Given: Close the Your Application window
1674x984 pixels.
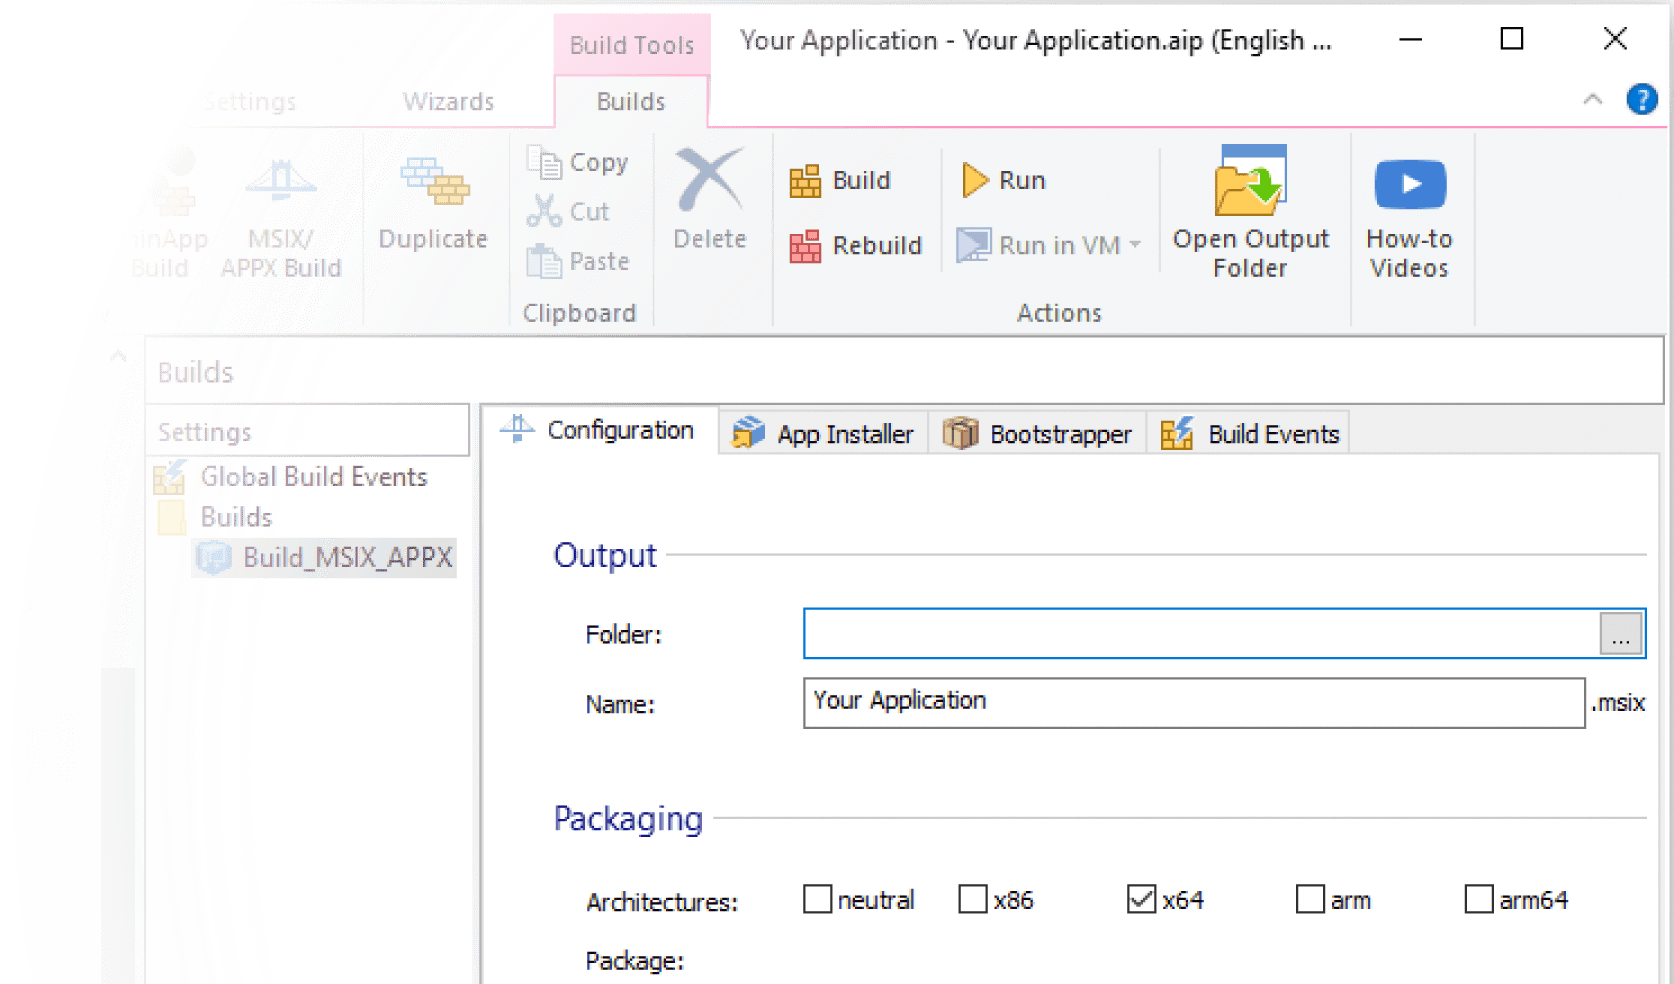Looking at the screenshot, I should (x=1614, y=39).
